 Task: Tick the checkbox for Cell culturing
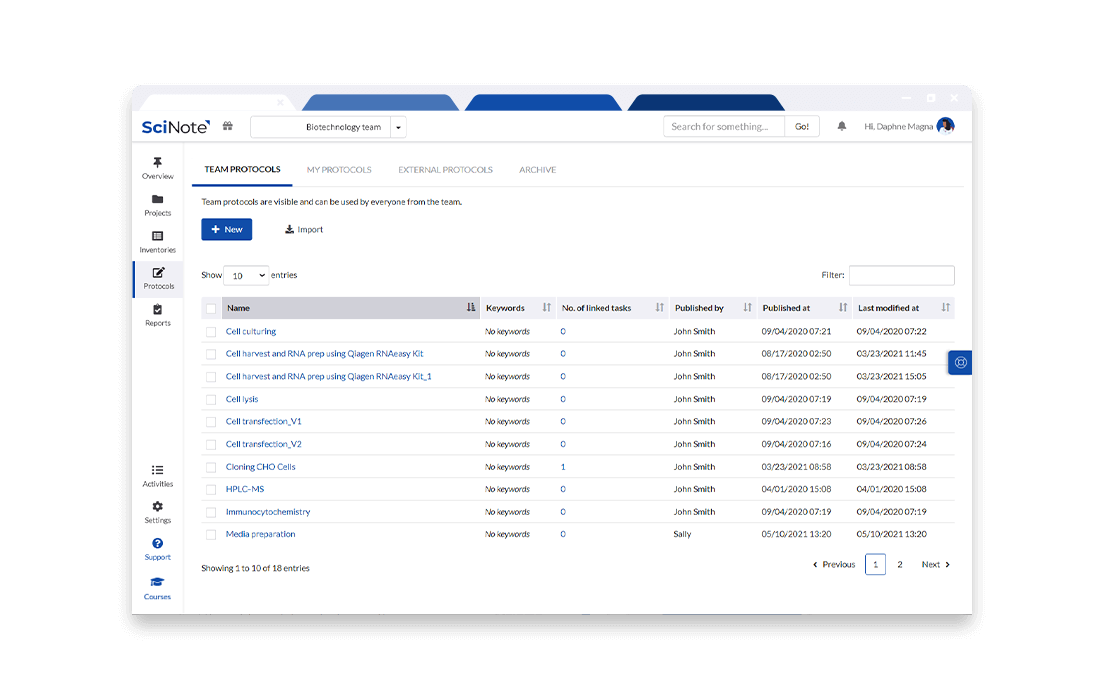point(211,332)
